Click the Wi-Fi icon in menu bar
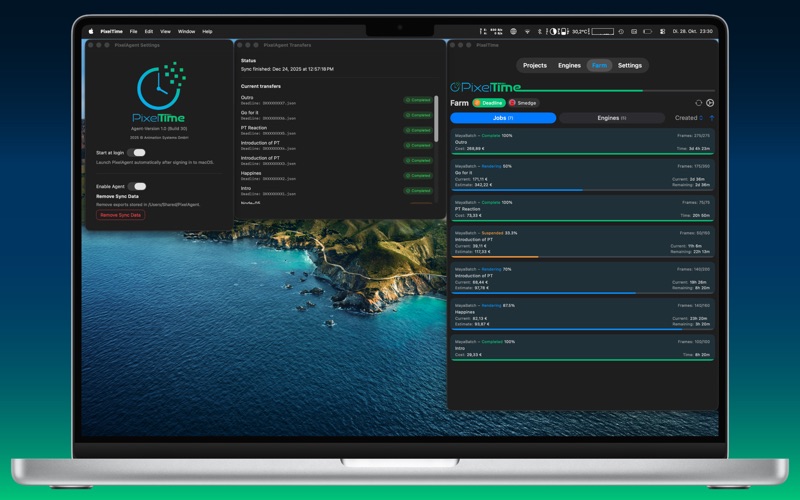 527,32
